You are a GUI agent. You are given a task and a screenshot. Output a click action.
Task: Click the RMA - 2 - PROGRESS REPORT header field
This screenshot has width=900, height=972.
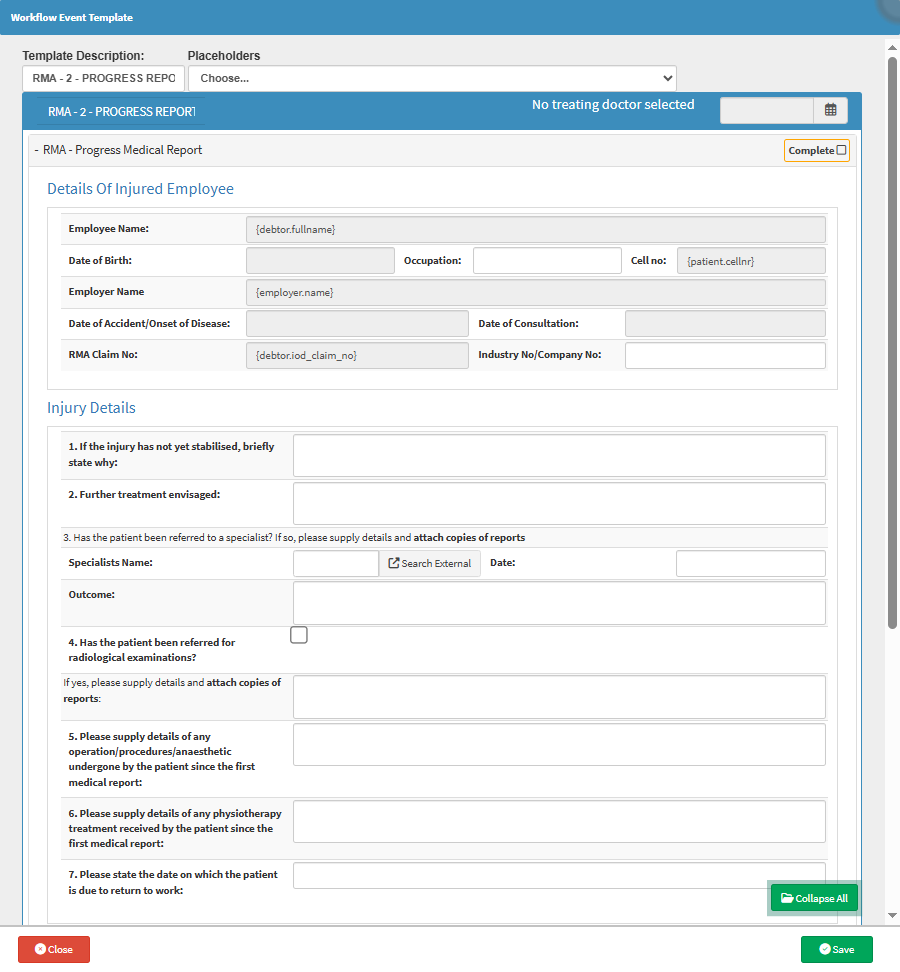coord(121,112)
